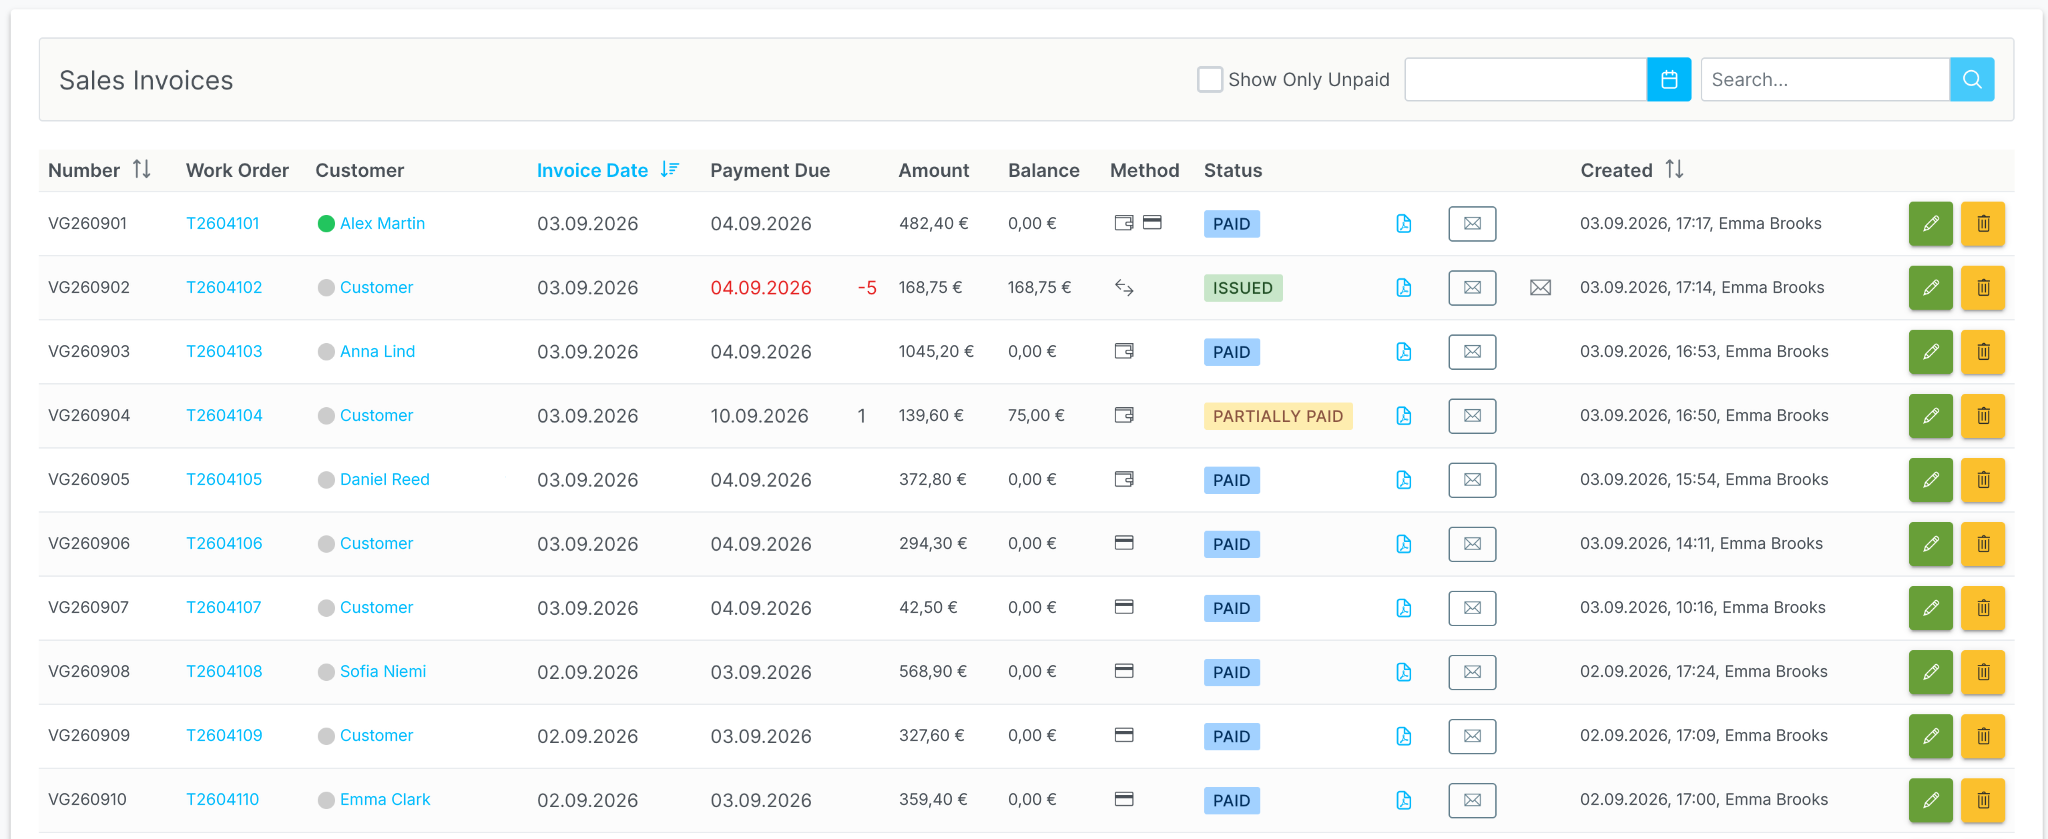Delete invoice VG260903
The height and width of the screenshot is (839, 2048).
pos(1983,352)
